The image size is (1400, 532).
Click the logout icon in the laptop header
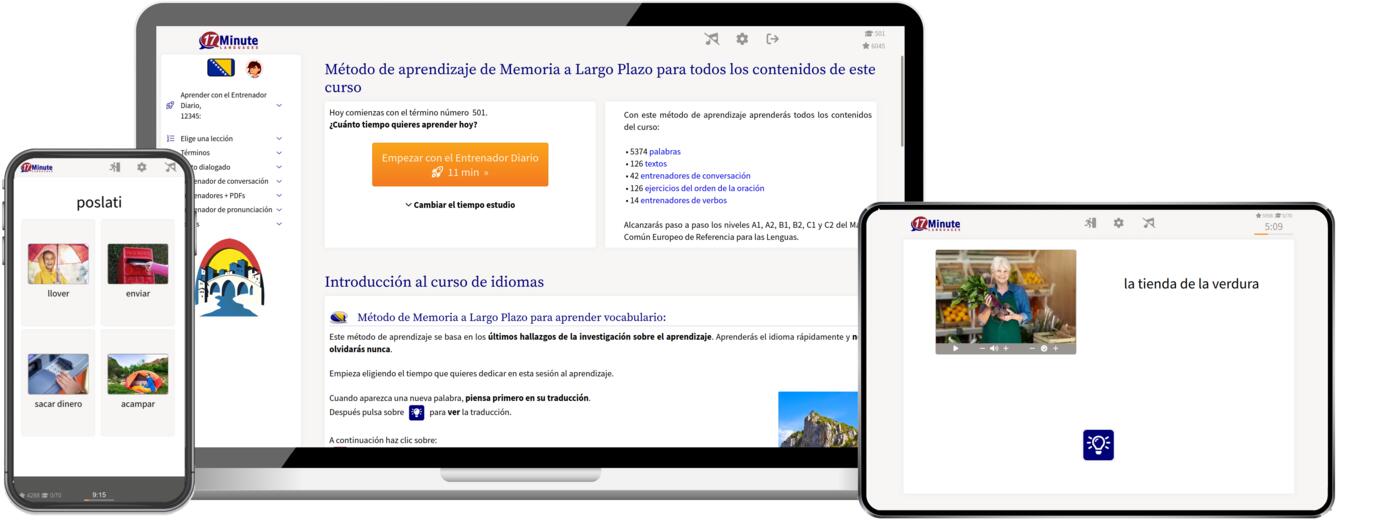772,39
